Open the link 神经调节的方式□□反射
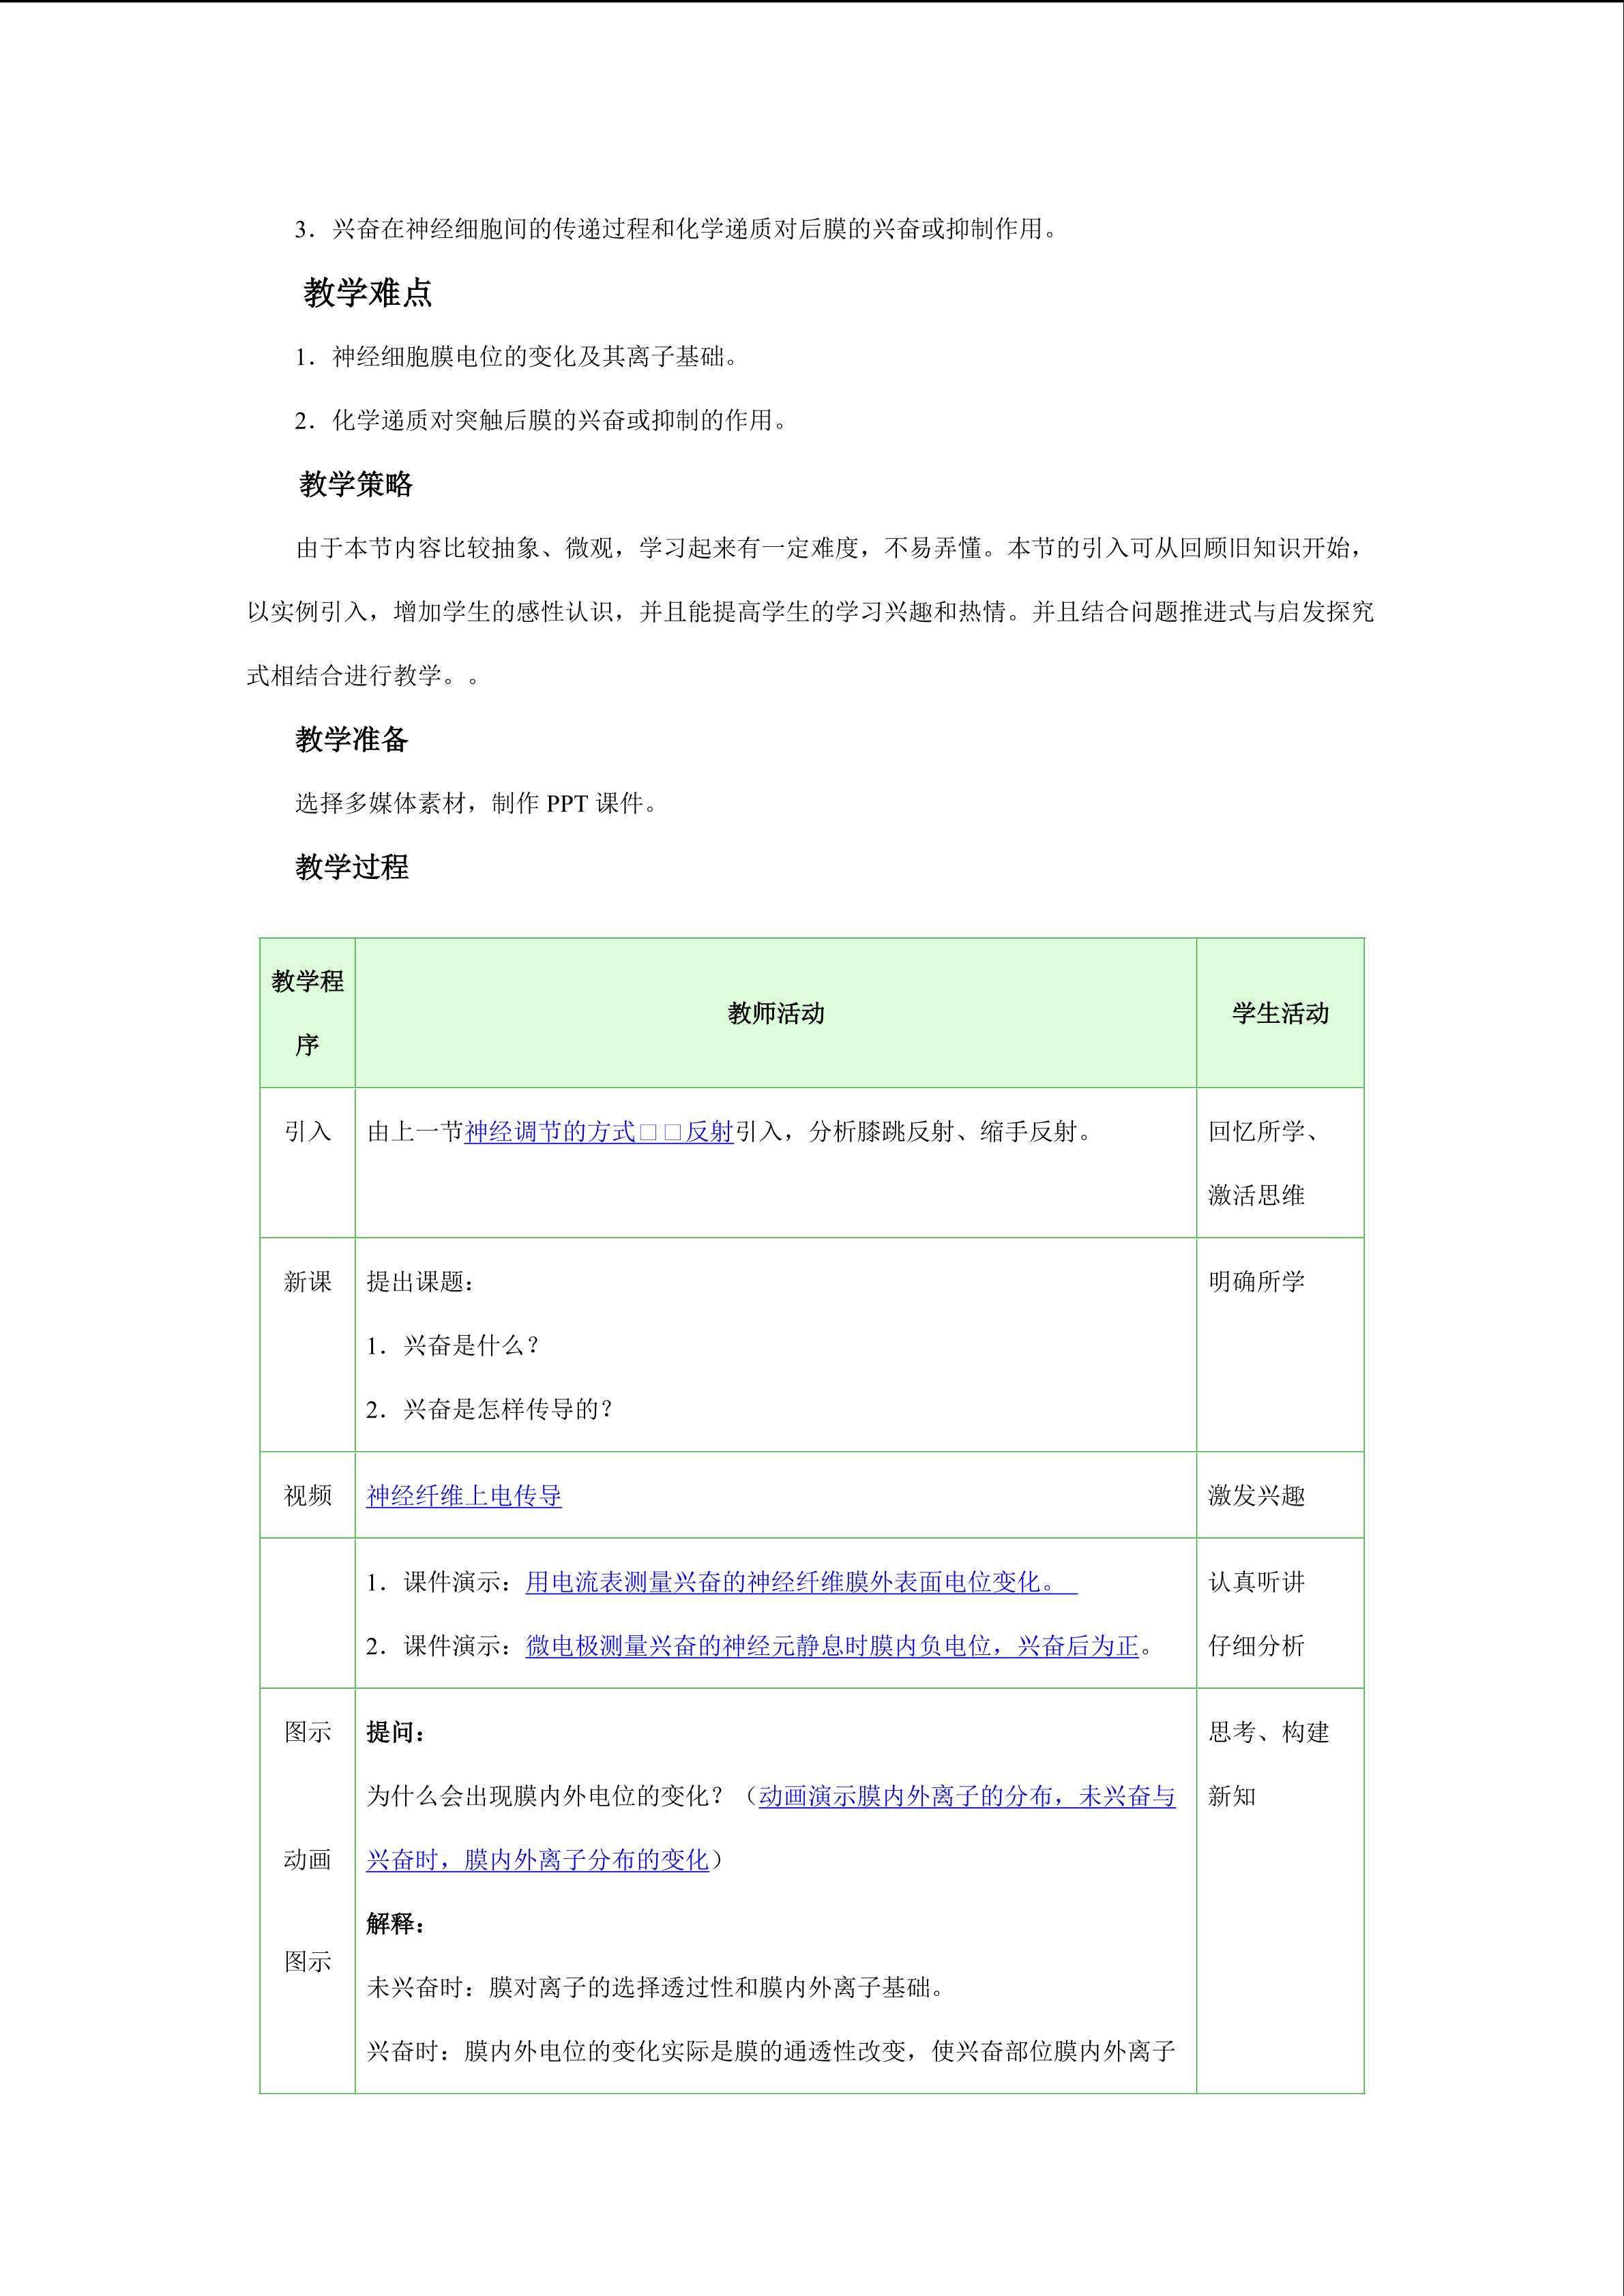The image size is (1624, 2296). [599, 1132]
